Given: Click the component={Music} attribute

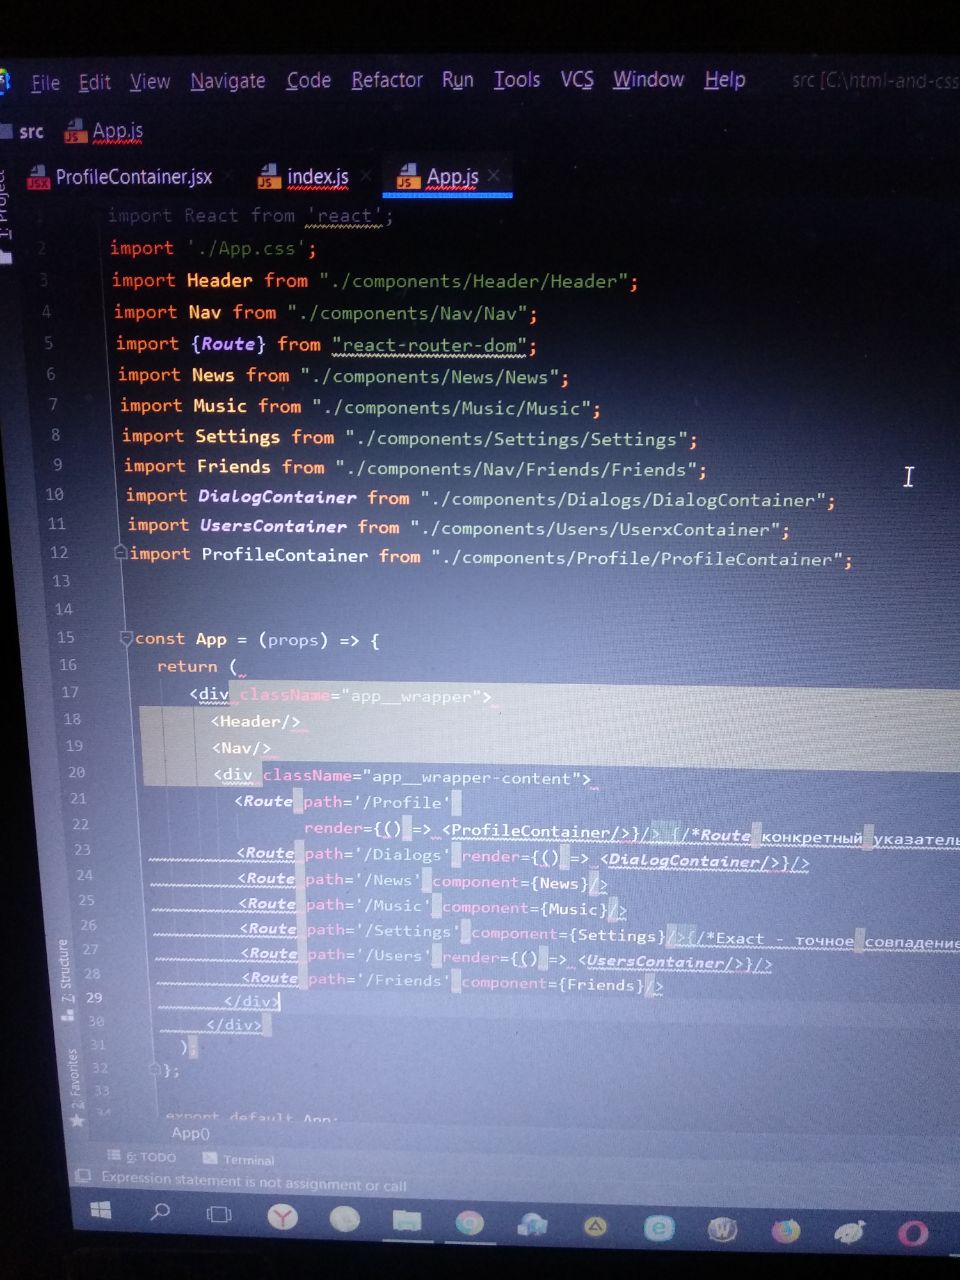Looking at the screenshot, I should [x=522, y=909].
